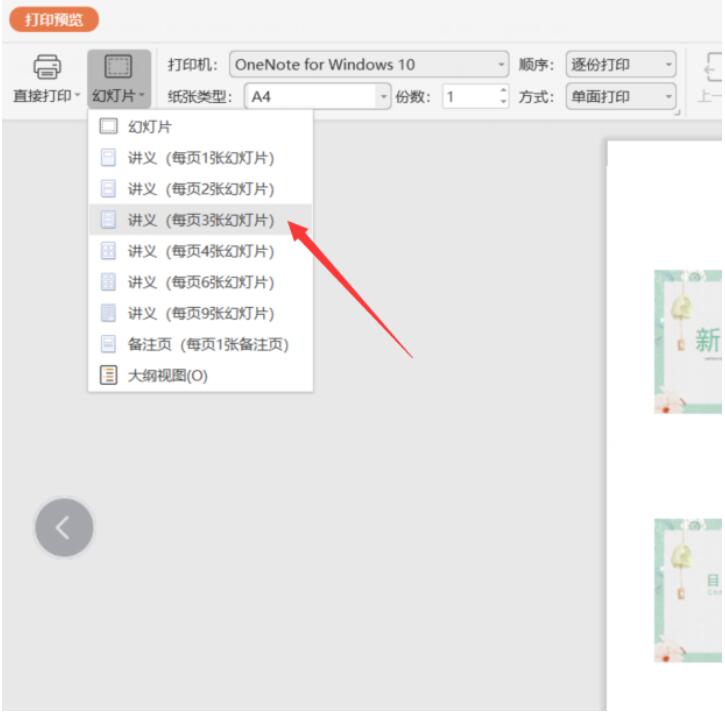Click the notes page layout icon
Screen dimensions: 725x712
108,344
